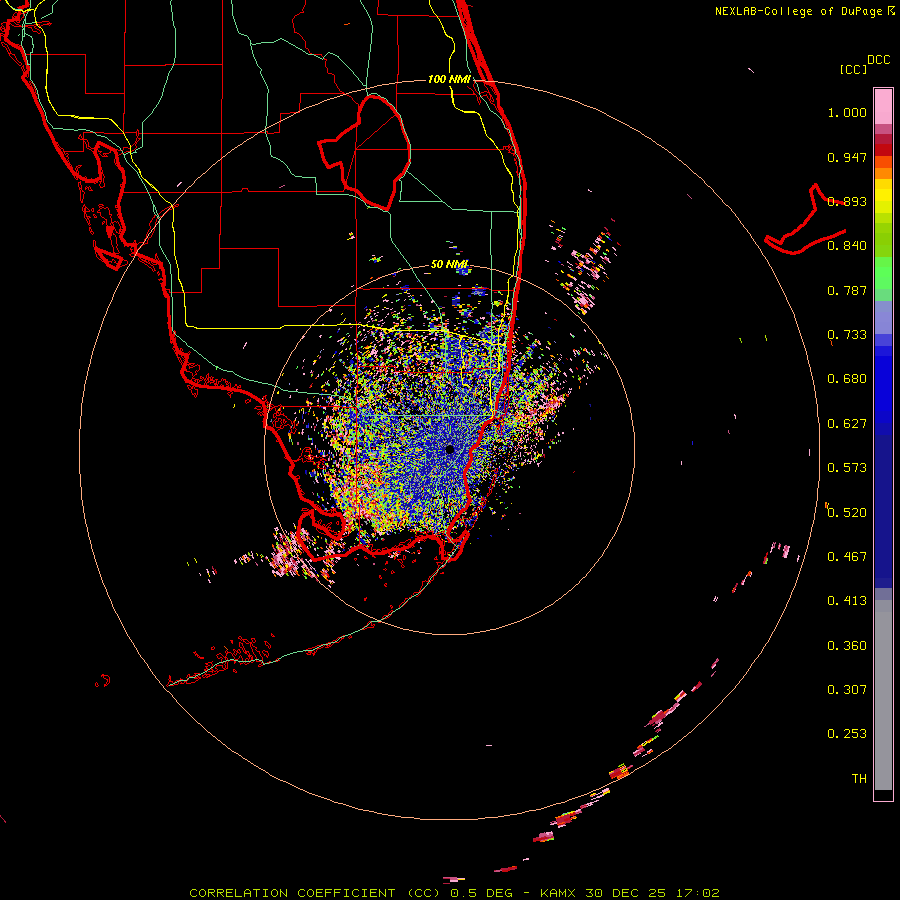The image size is (900, 900).
Task: Select the 0.947 scale value
Action: point(847,157)
